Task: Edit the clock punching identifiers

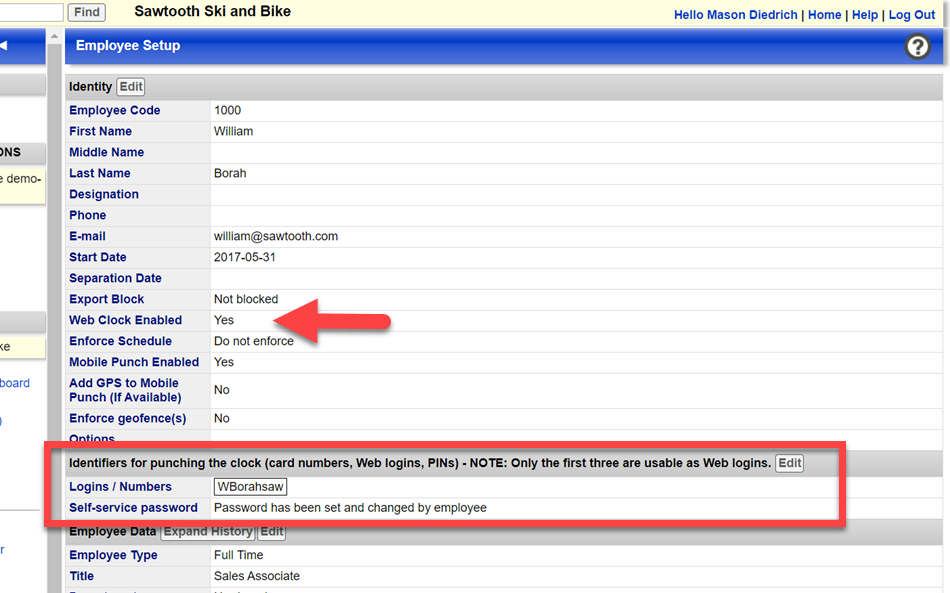Action: point(789,463)
